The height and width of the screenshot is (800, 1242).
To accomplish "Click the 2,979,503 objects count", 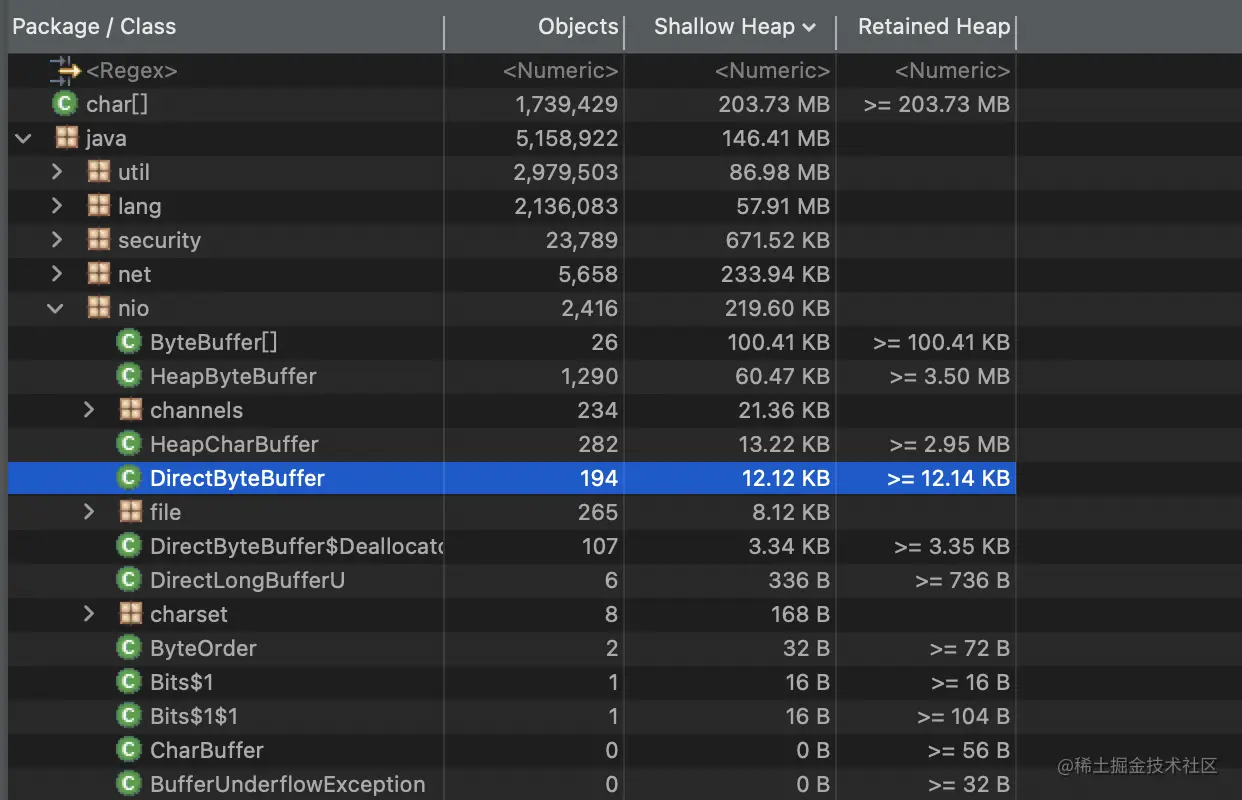I will pos(566,172).
